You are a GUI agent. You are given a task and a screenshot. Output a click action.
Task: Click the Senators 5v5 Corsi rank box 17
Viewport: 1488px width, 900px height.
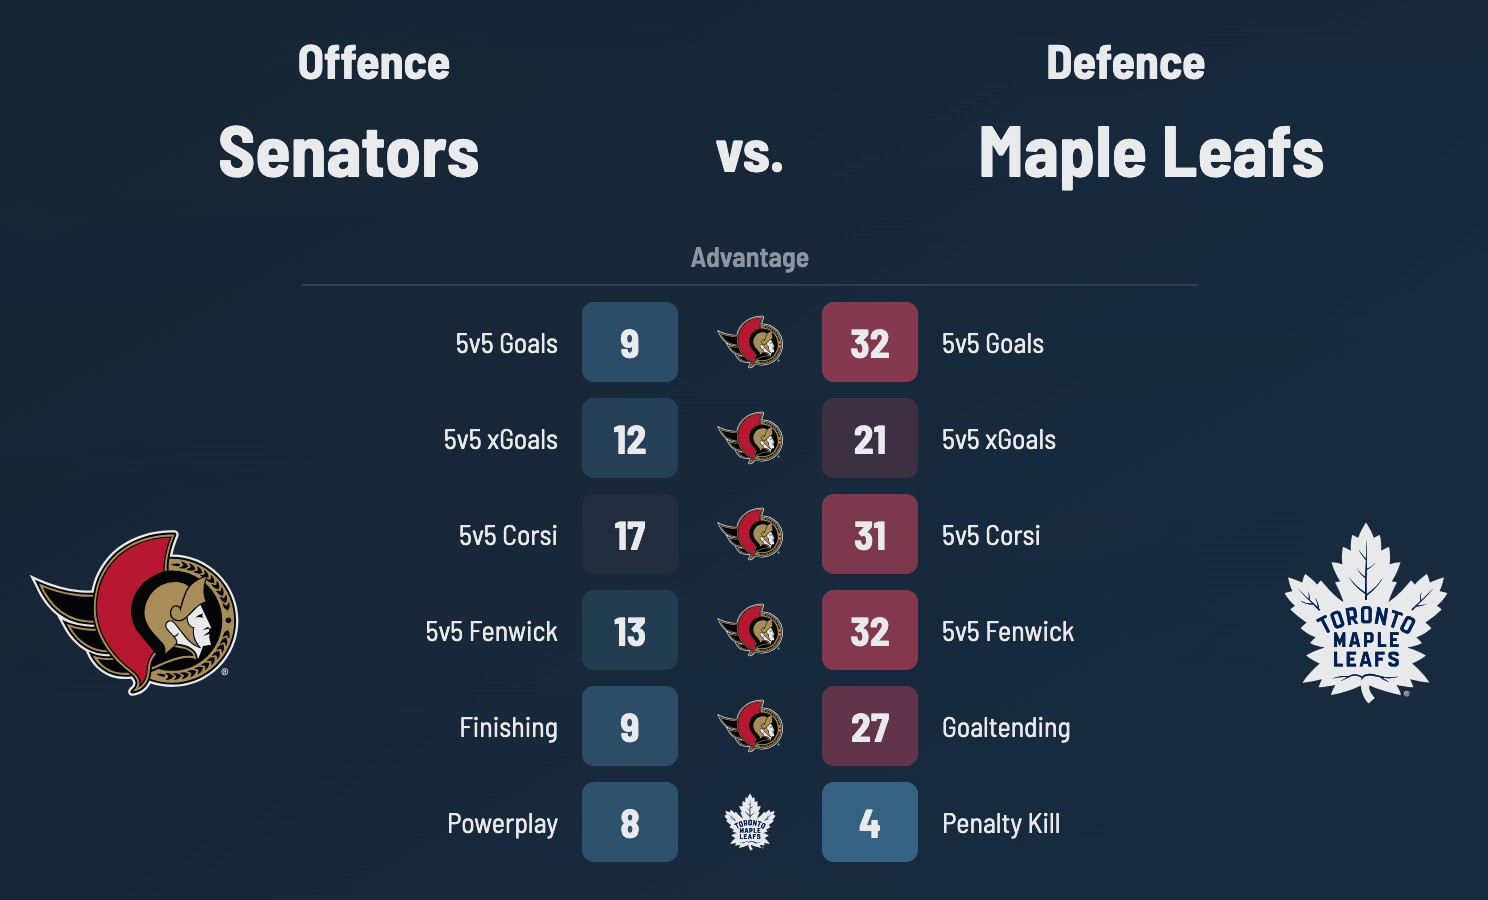coord(630,534)
